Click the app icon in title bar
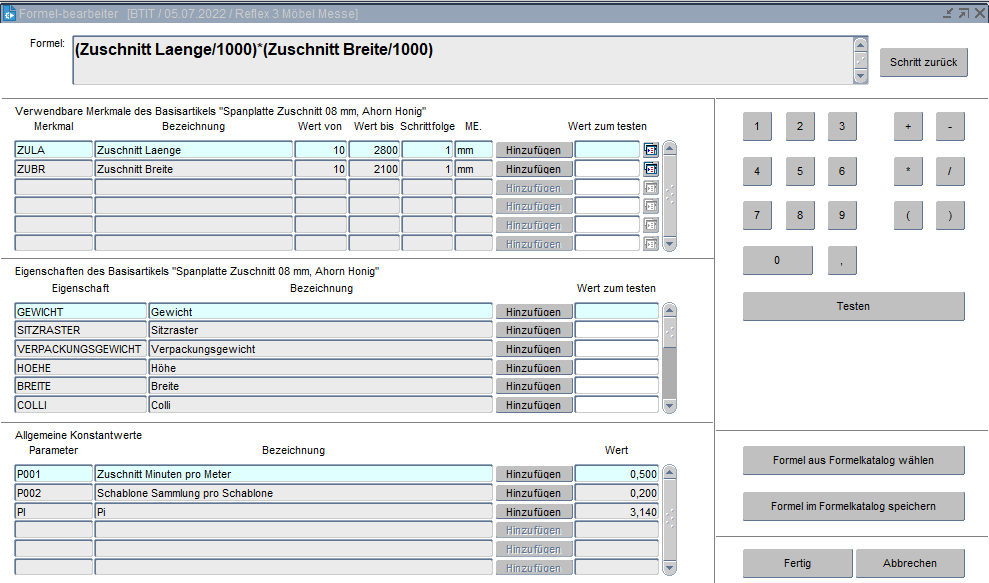 [9, 13]
